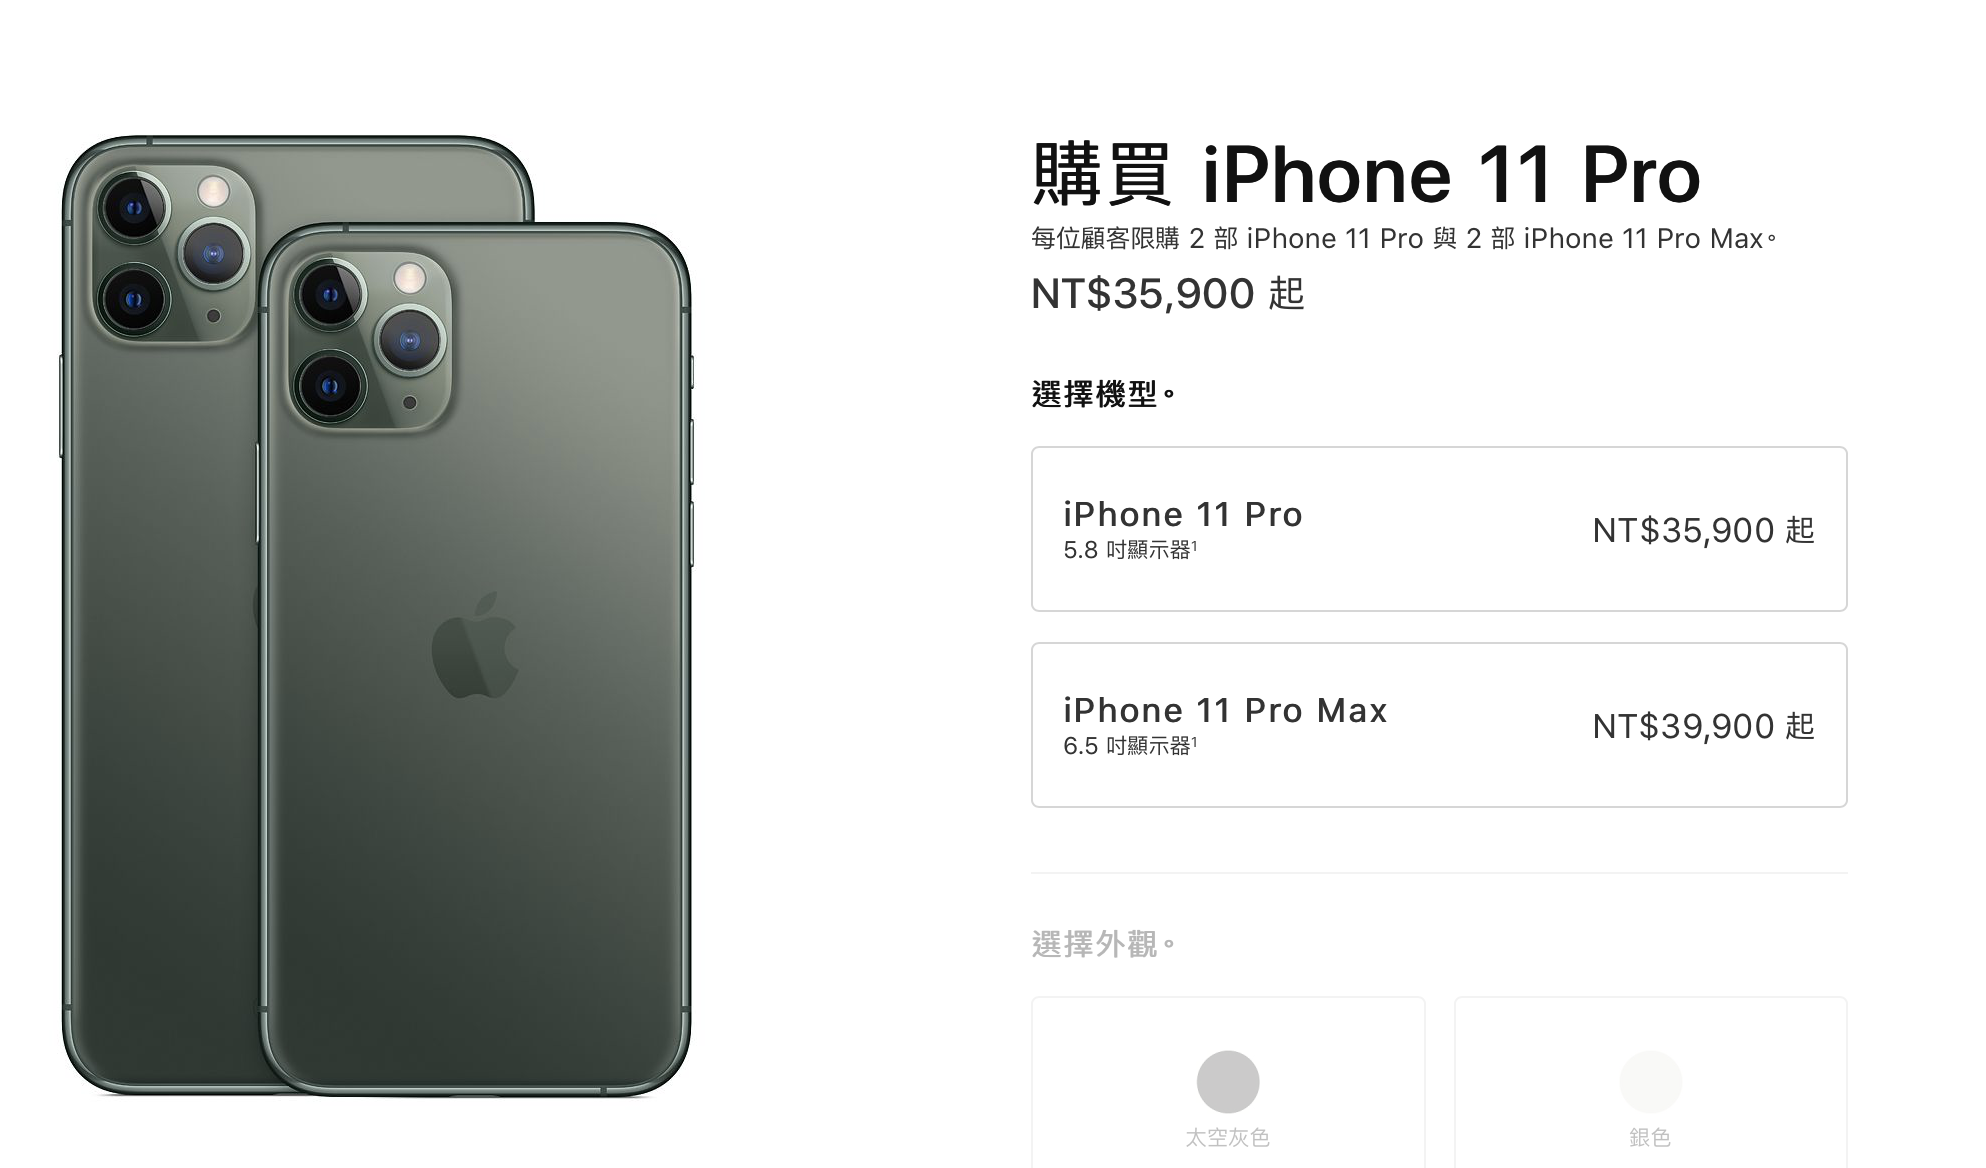Viewport: 1986px width, 1168px height.
Task: Click the NT$39,900 起 price in Max card
Action: coord(1704,726)
